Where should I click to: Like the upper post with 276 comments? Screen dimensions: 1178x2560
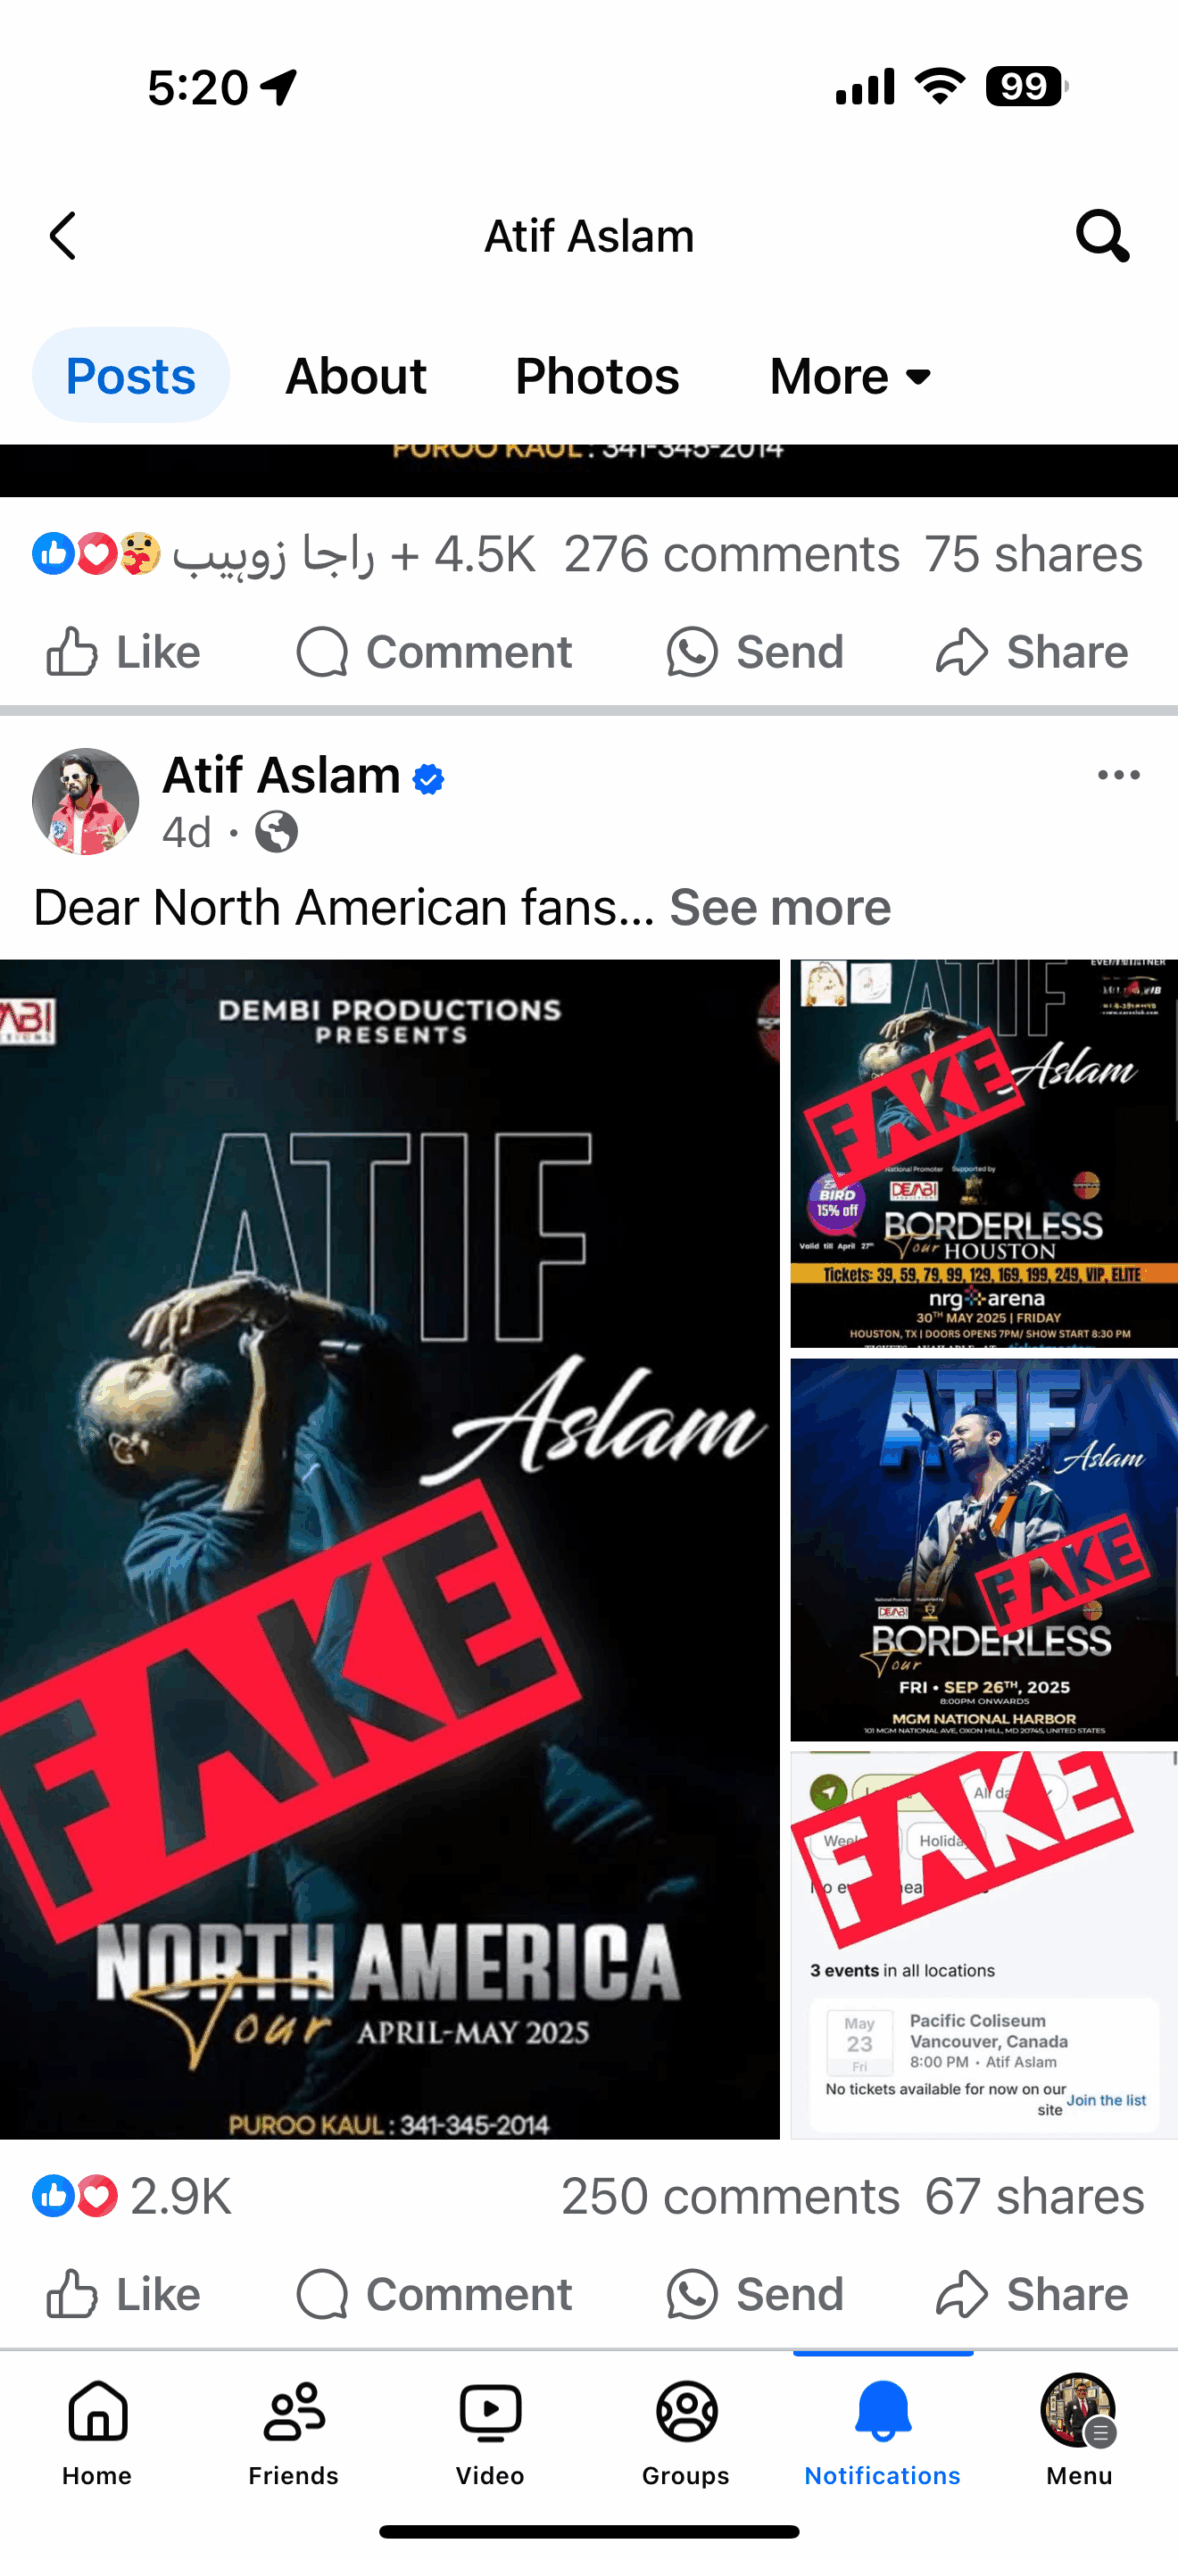coord(124,652)
